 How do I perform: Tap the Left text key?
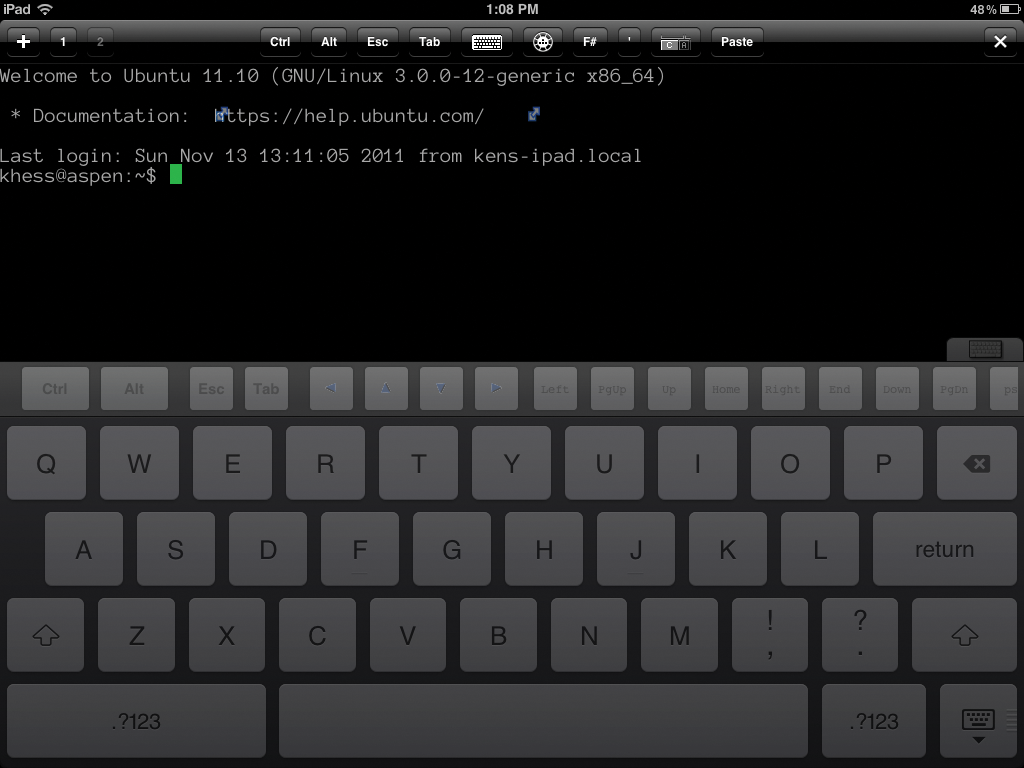click(x=555, y=389)
